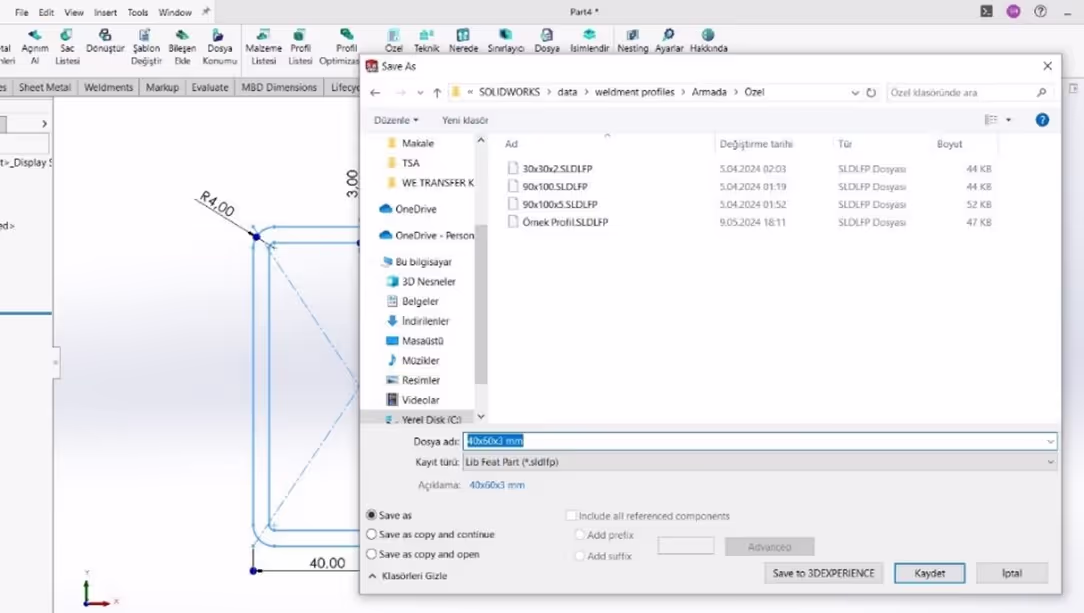Select the Teknik tool icon

427,41
